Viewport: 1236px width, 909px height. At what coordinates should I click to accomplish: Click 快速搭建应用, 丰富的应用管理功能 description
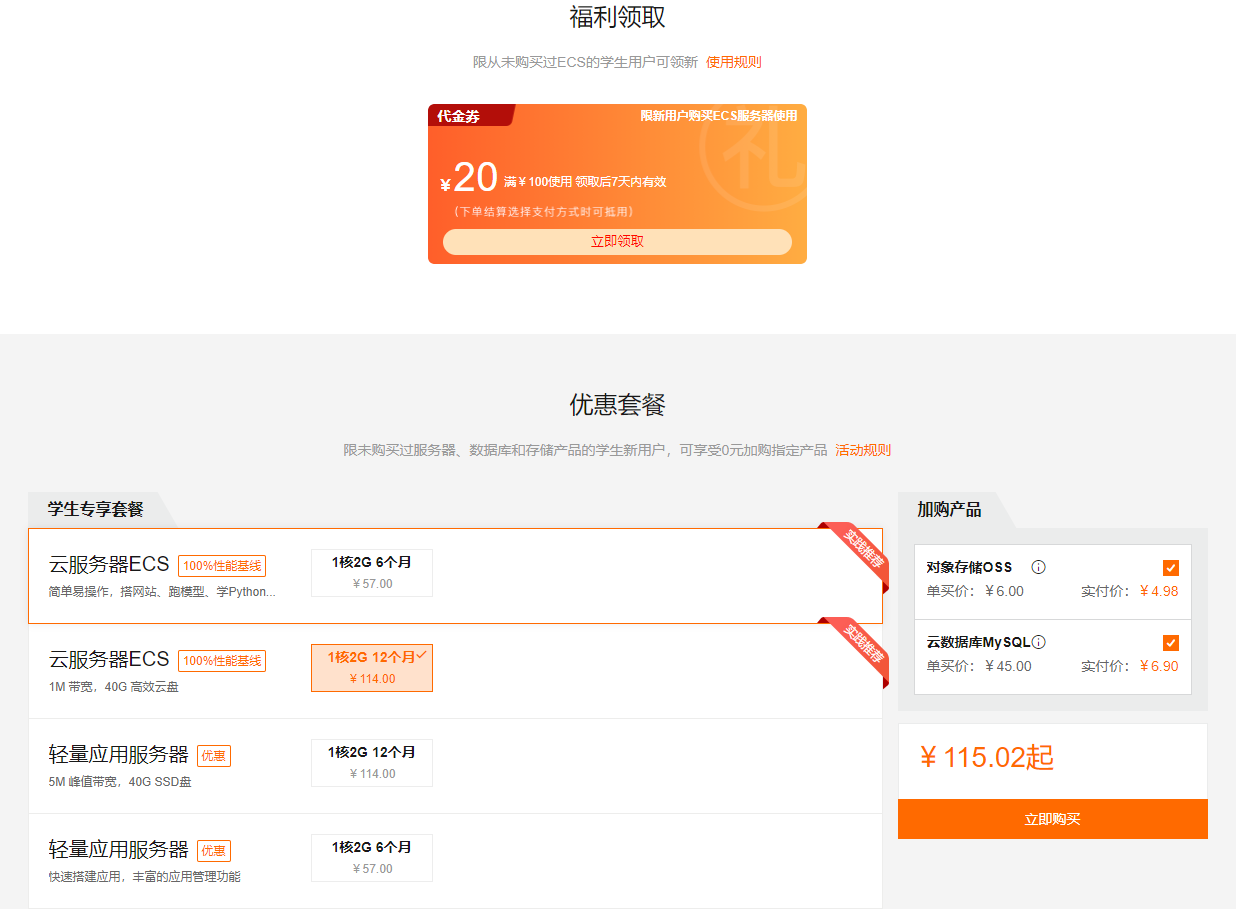pos(145,877)
